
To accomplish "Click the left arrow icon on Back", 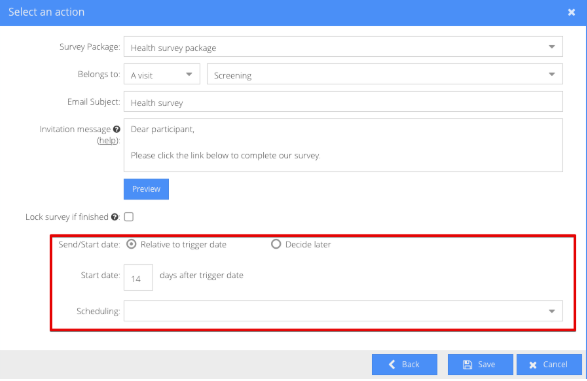I will [x=392, y=364].
